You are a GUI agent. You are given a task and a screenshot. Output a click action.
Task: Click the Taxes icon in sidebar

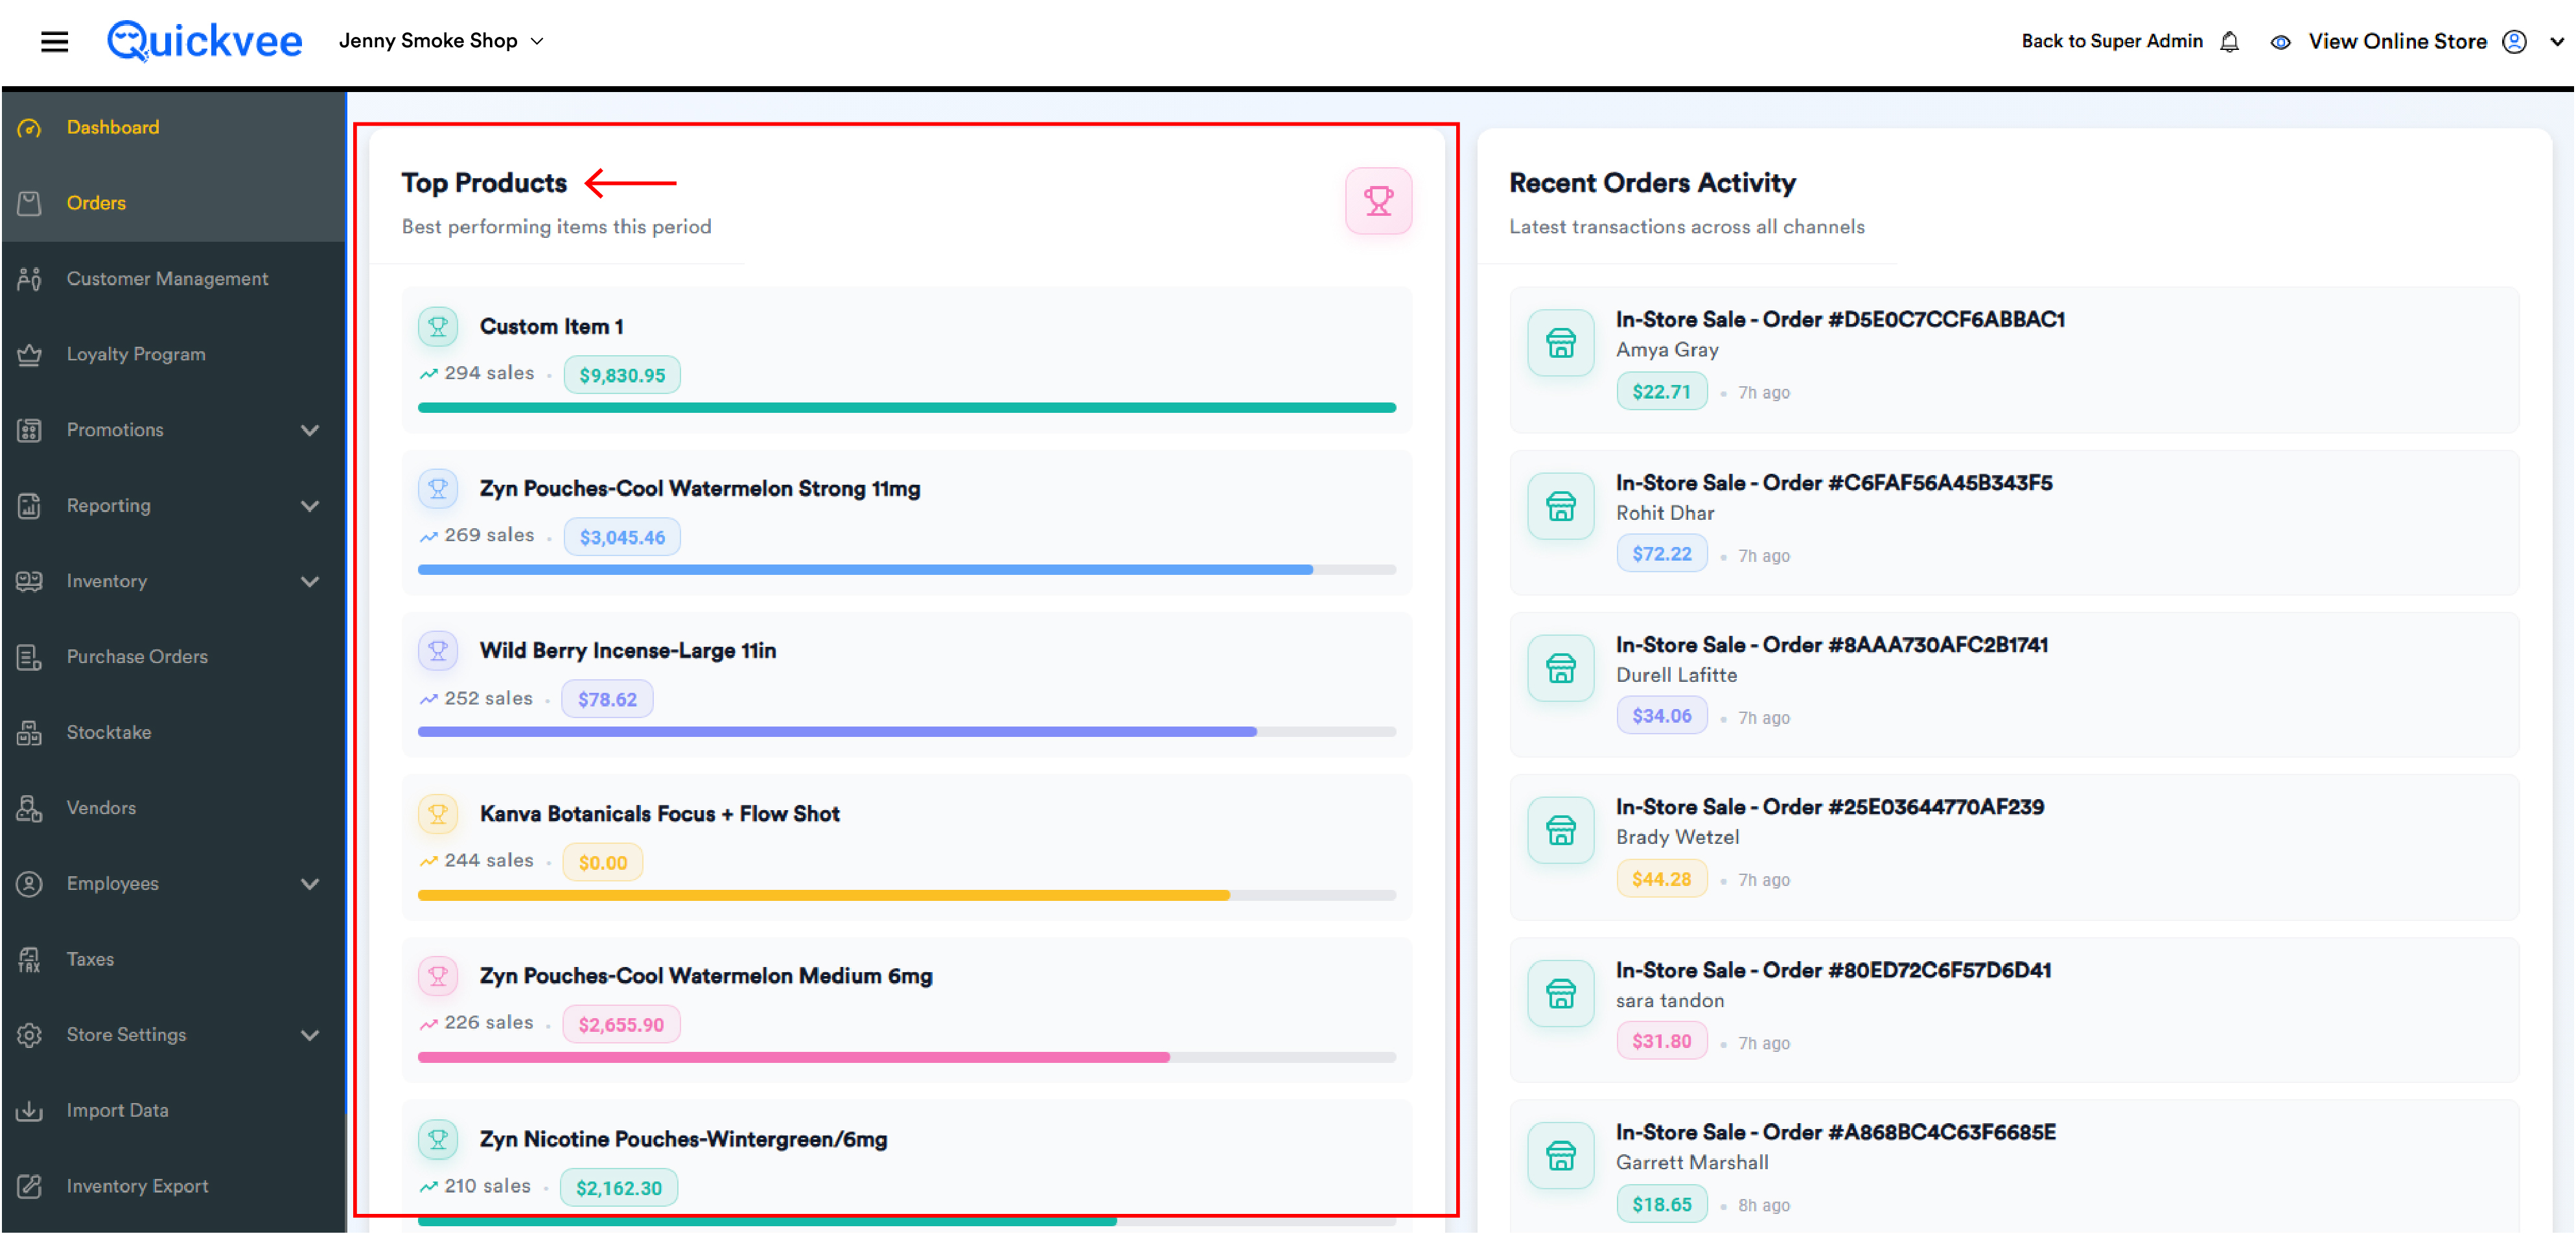29,959
